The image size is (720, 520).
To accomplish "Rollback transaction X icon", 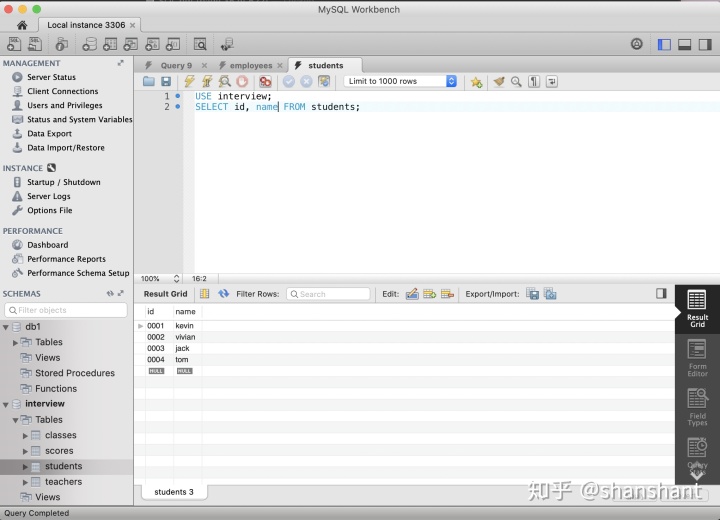I will pos(306,82).
